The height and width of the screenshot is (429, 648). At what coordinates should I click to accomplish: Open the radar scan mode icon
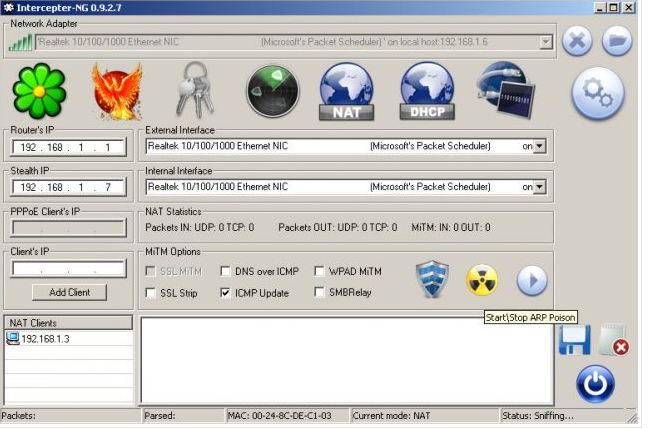click(272, 92)
